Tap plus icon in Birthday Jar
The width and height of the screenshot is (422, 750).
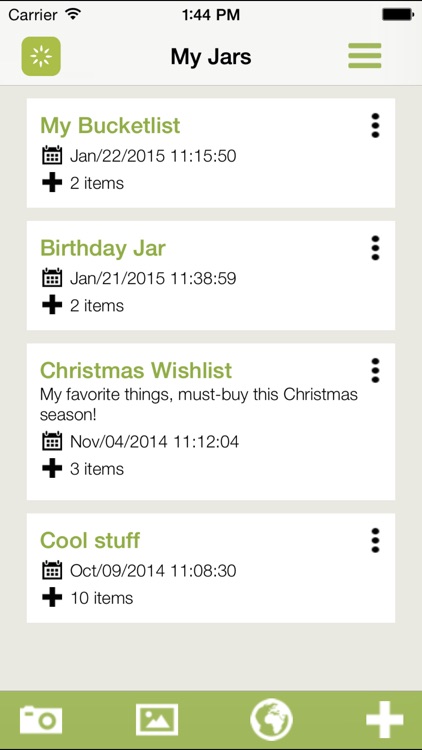click(52, 305)
